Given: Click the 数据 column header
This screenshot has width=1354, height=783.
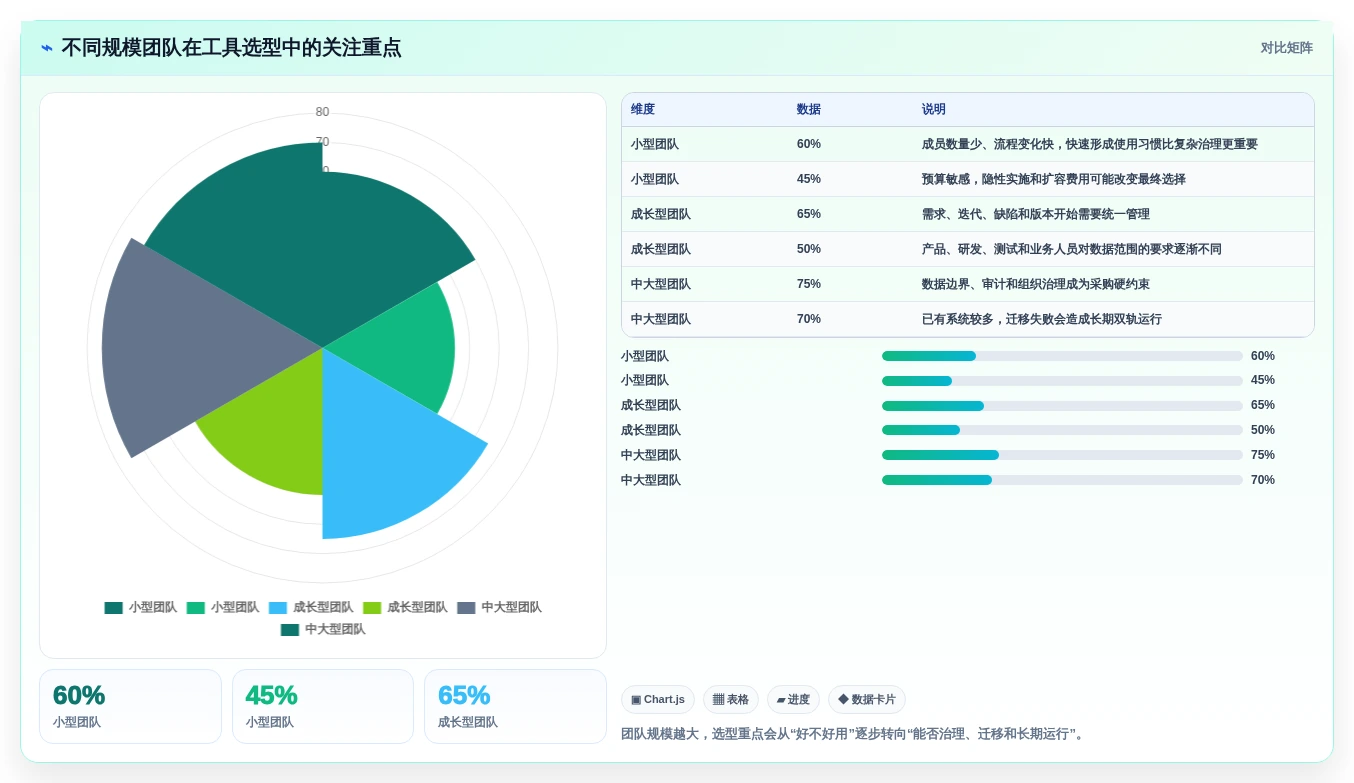Looking at the screenshot, I should [808, 109].
